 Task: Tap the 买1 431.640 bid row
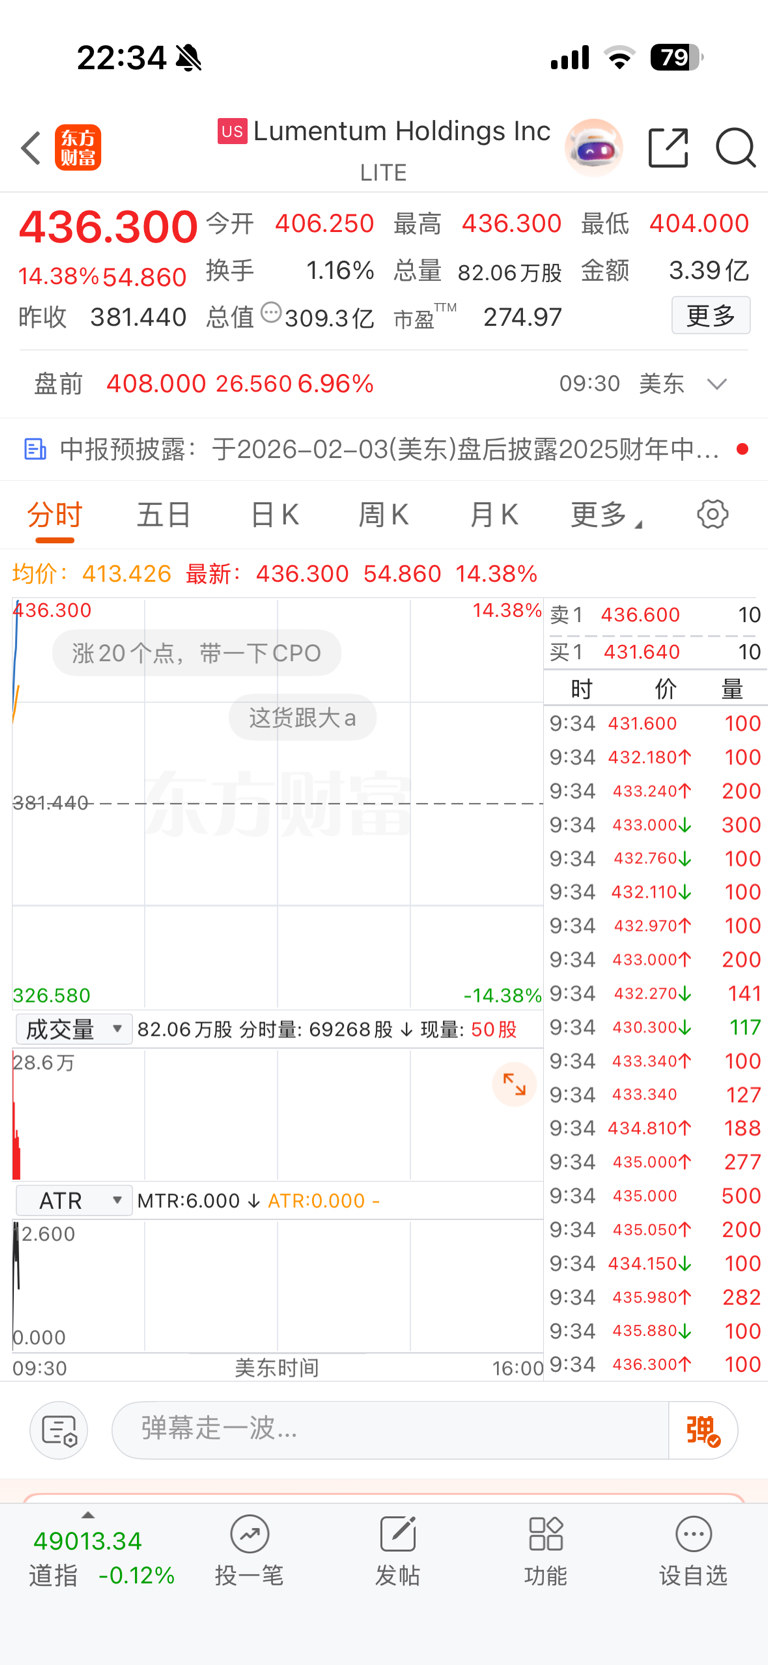656,652
